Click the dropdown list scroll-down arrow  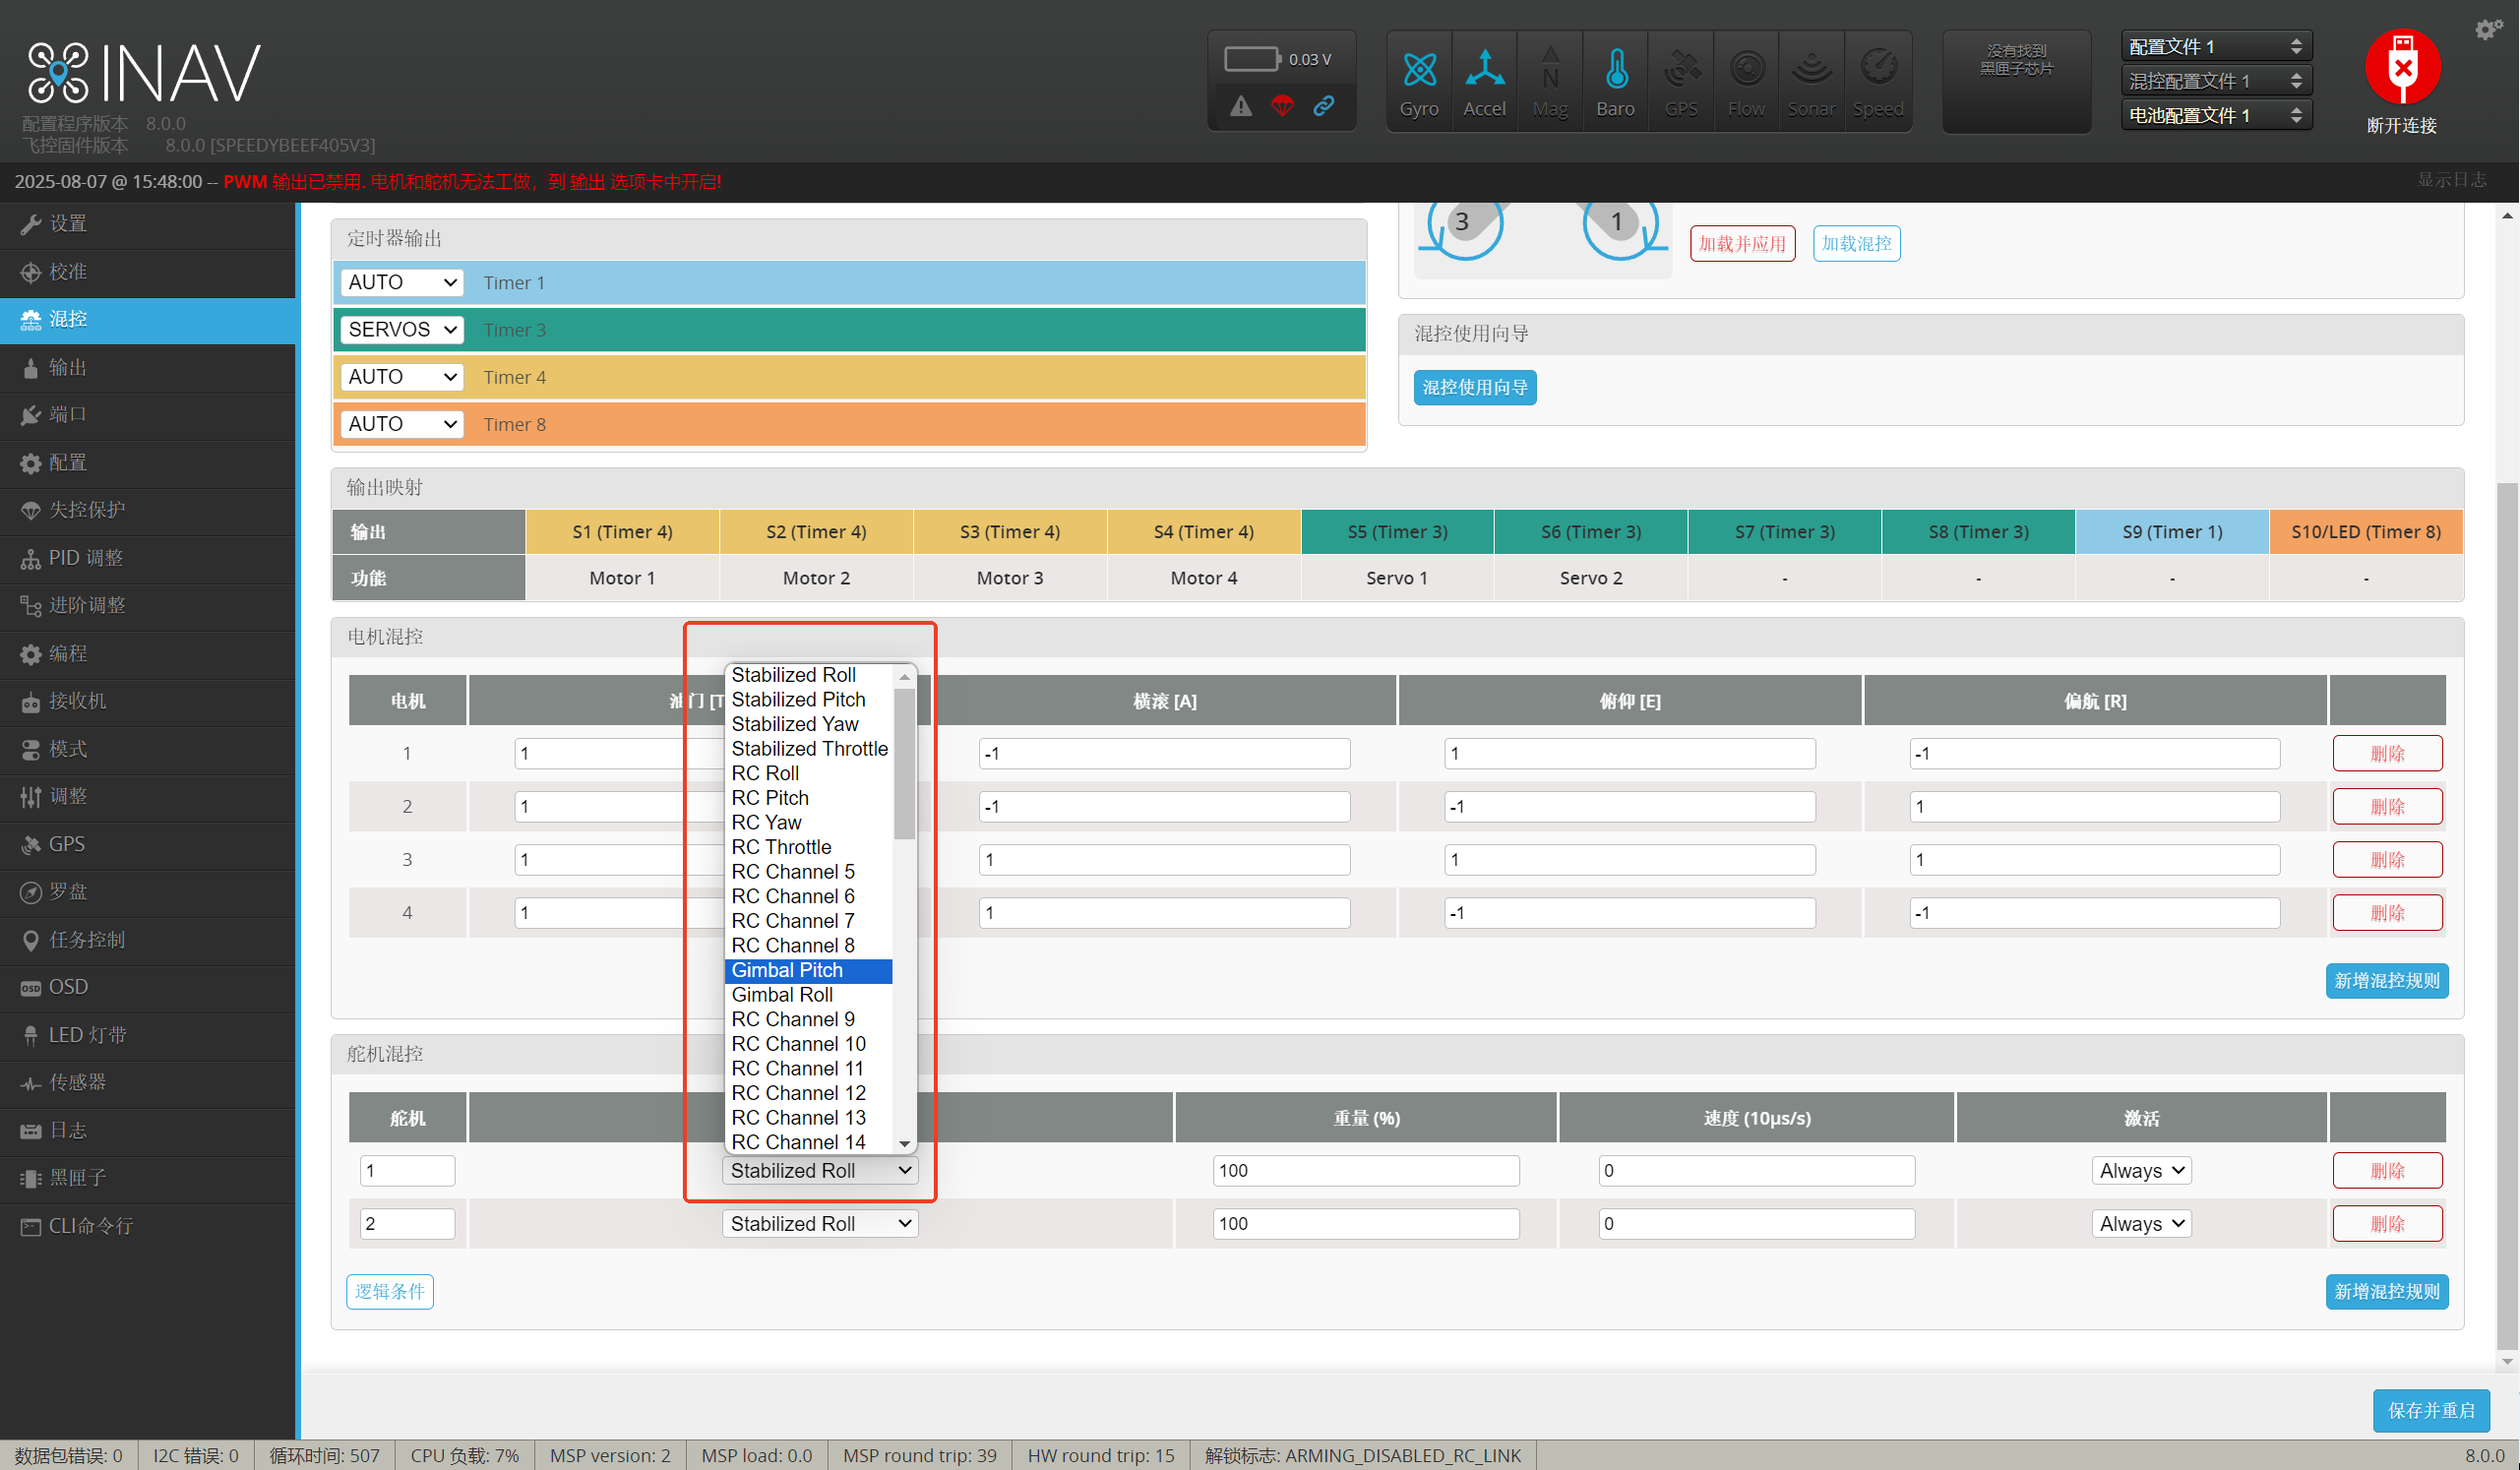click(904, 1144)
